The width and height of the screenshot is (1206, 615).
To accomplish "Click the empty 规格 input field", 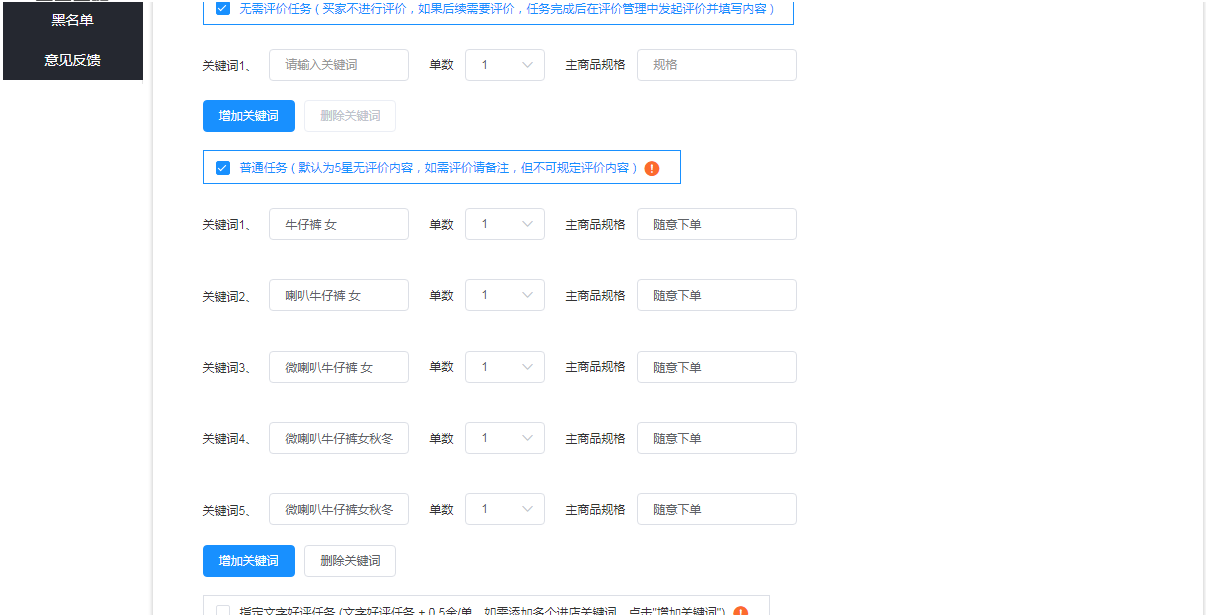I will [716, 65].
